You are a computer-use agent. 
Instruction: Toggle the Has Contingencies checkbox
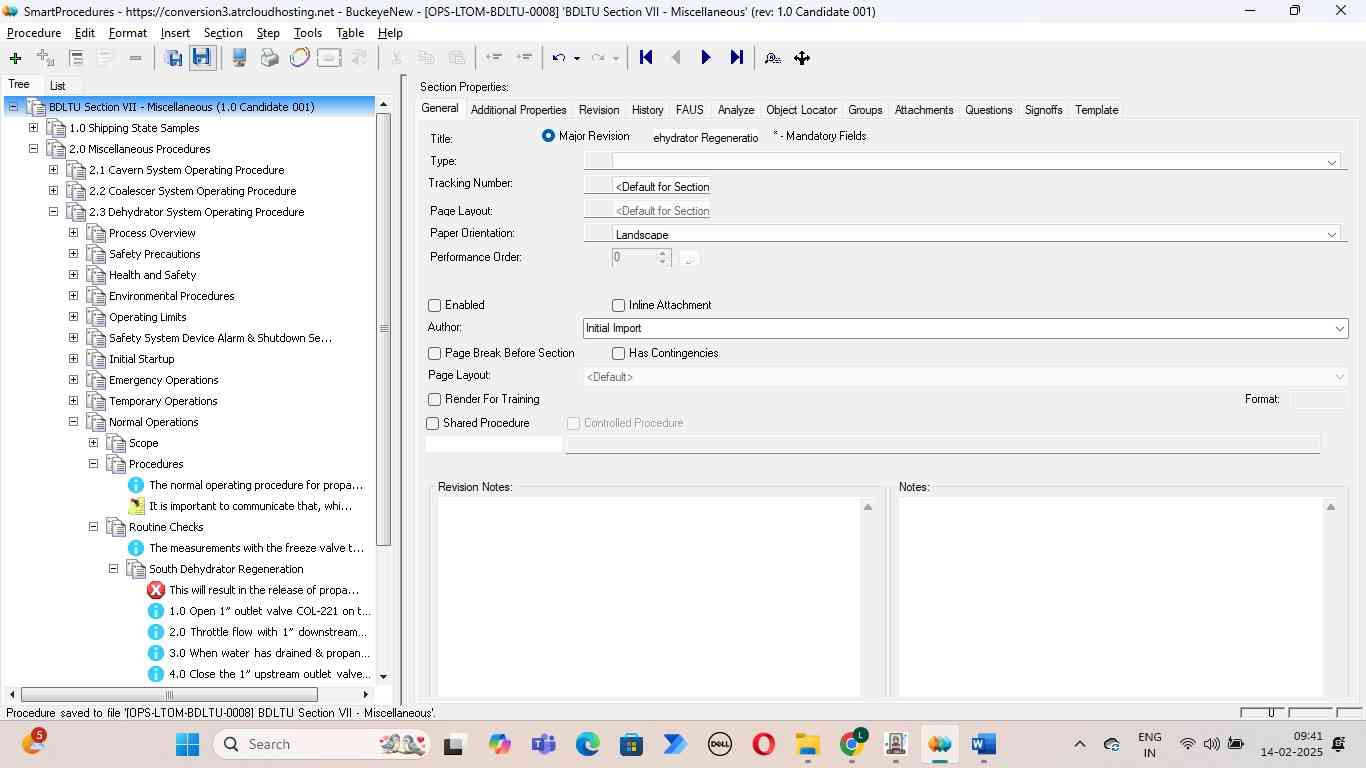pyautogui.click(x=618, y=353)
